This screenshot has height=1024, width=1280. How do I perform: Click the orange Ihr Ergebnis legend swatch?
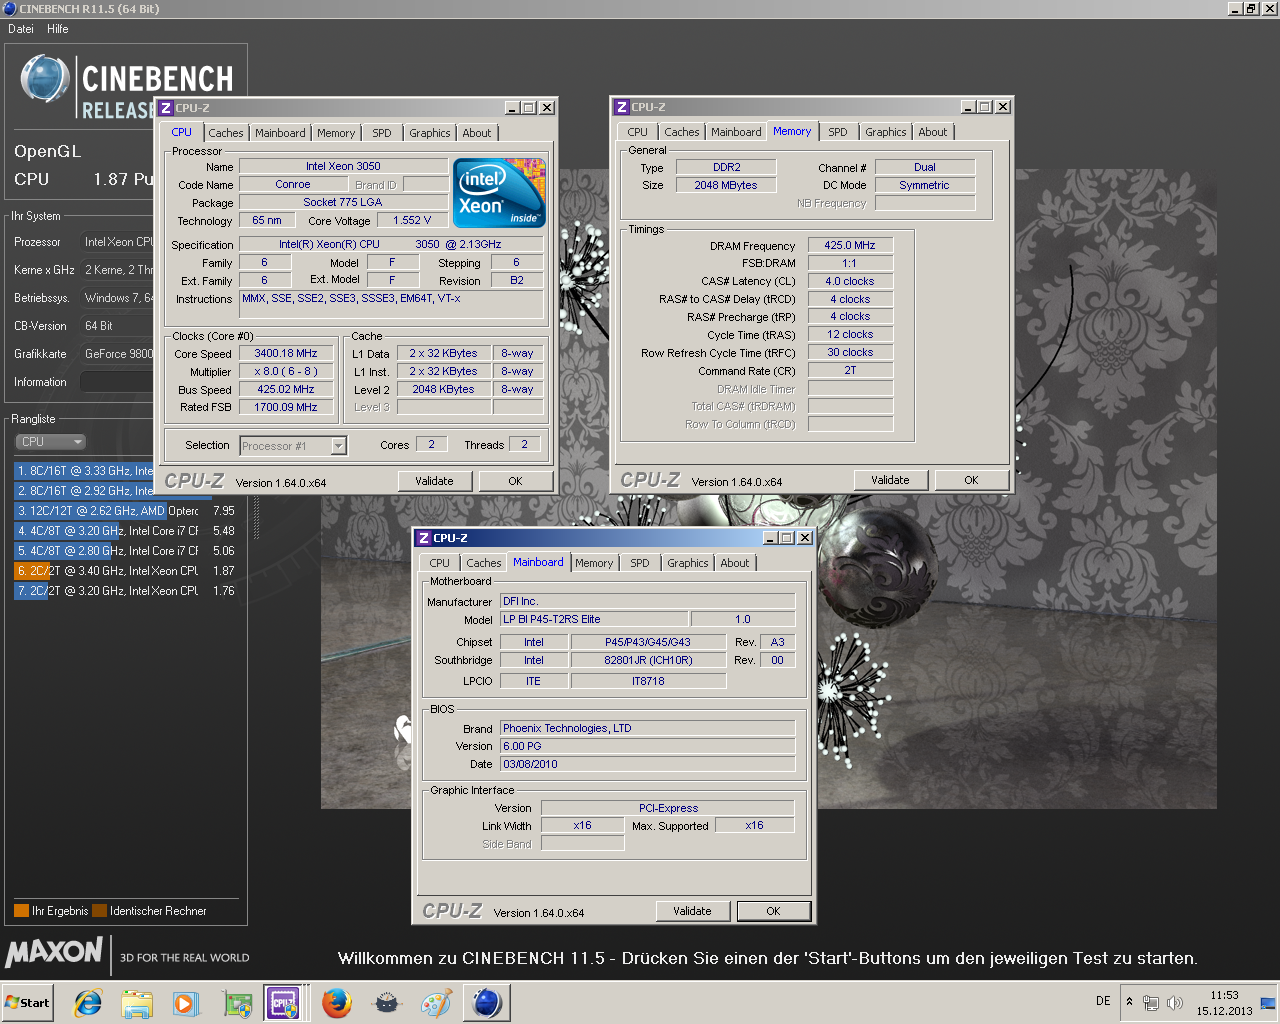(21, 911)
